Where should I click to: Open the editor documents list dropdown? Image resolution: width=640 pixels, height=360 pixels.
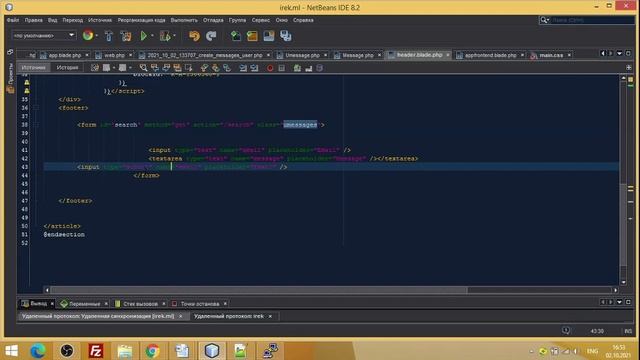(620, 53)
